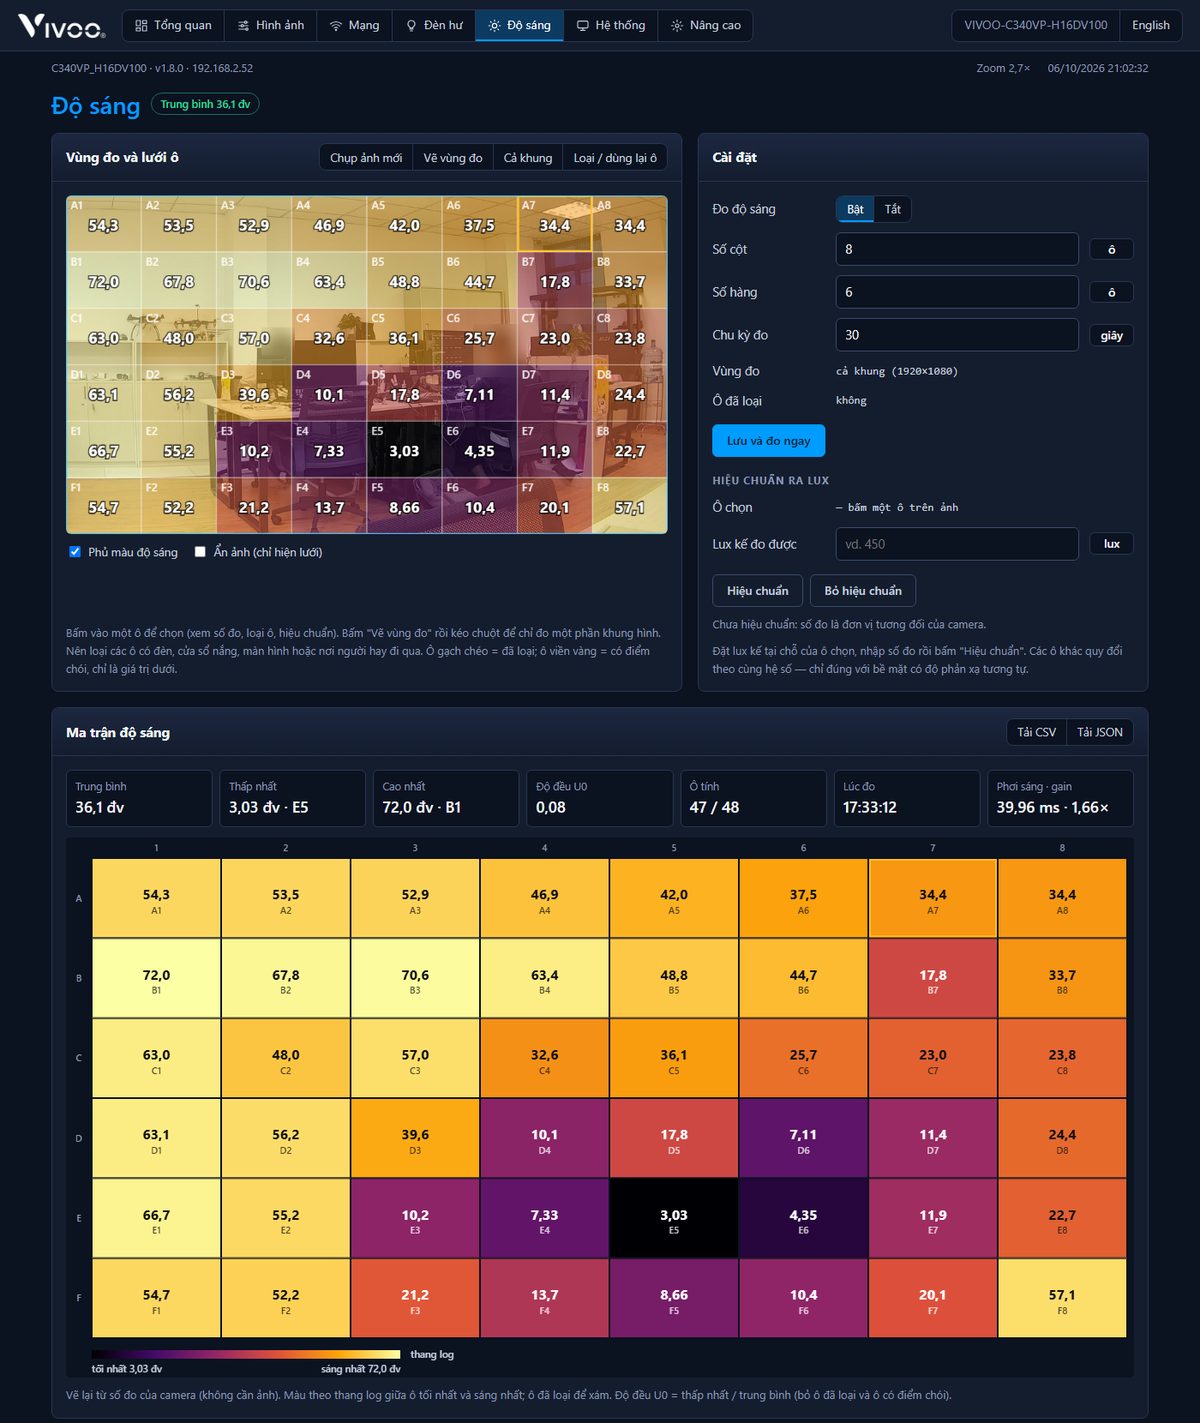This screenshot has width=1200, height=1423.
Task: Select Vẽ vùng đo tool
Action: click(x=453, y=158)
